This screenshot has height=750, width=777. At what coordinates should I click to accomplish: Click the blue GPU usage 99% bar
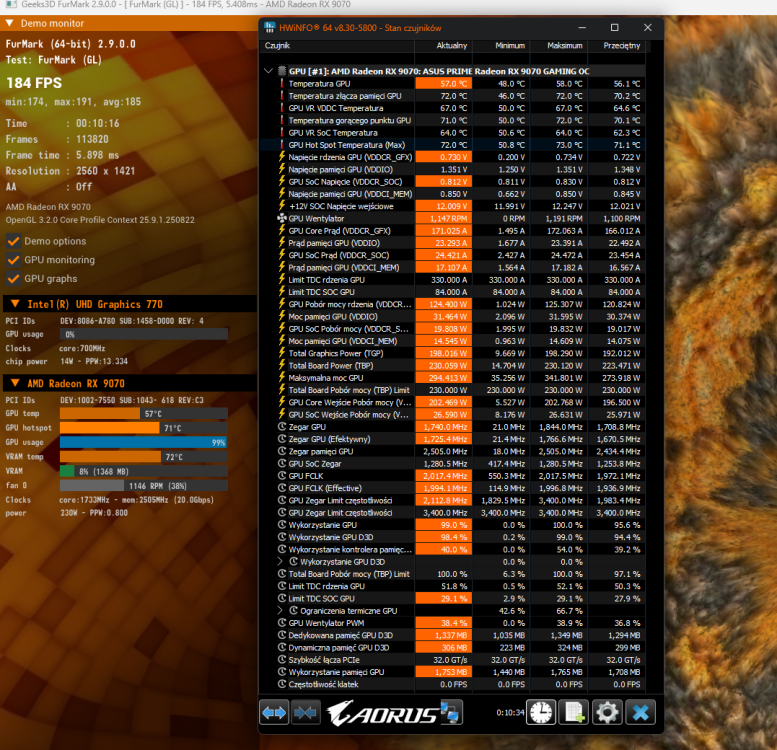point(144,442)
